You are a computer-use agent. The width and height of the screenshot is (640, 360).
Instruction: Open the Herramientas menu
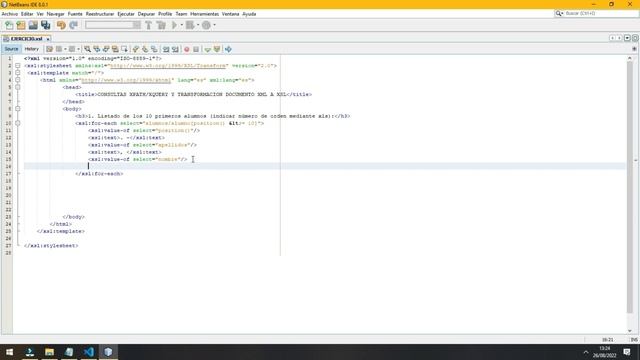pos(204,14)
